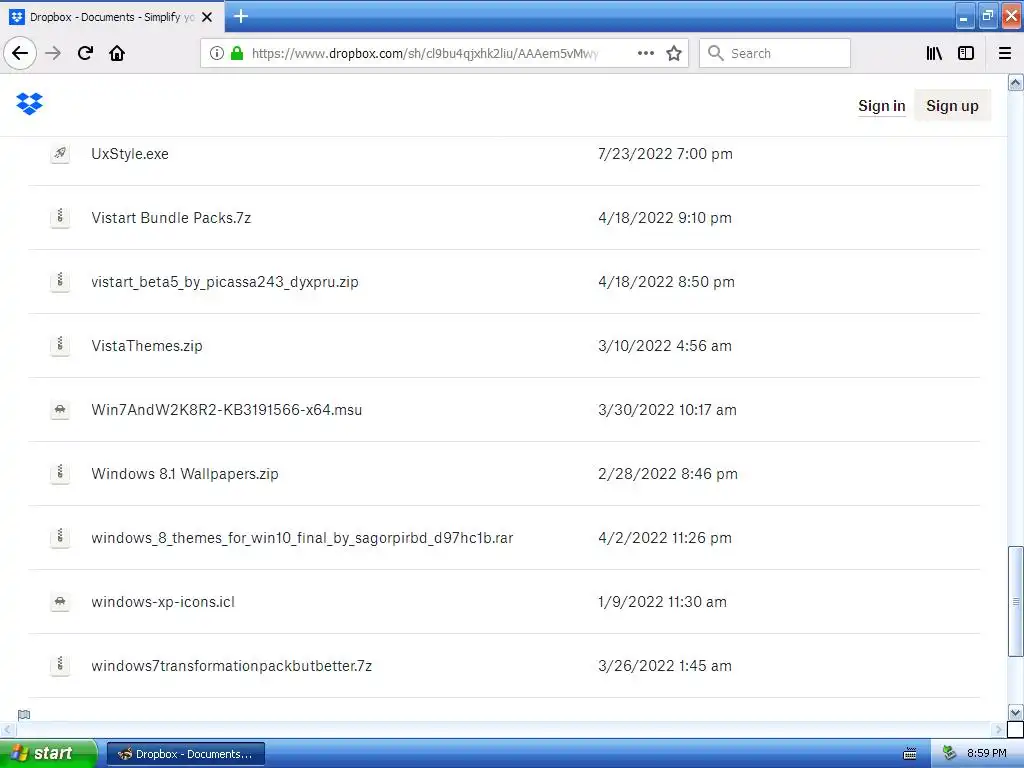
Task: Open the Windows start menu
Action: tap(48, 754)
